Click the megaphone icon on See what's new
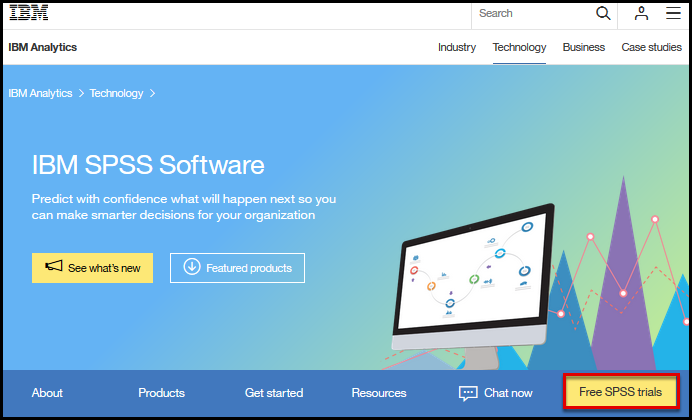 (x=53, y=266)
